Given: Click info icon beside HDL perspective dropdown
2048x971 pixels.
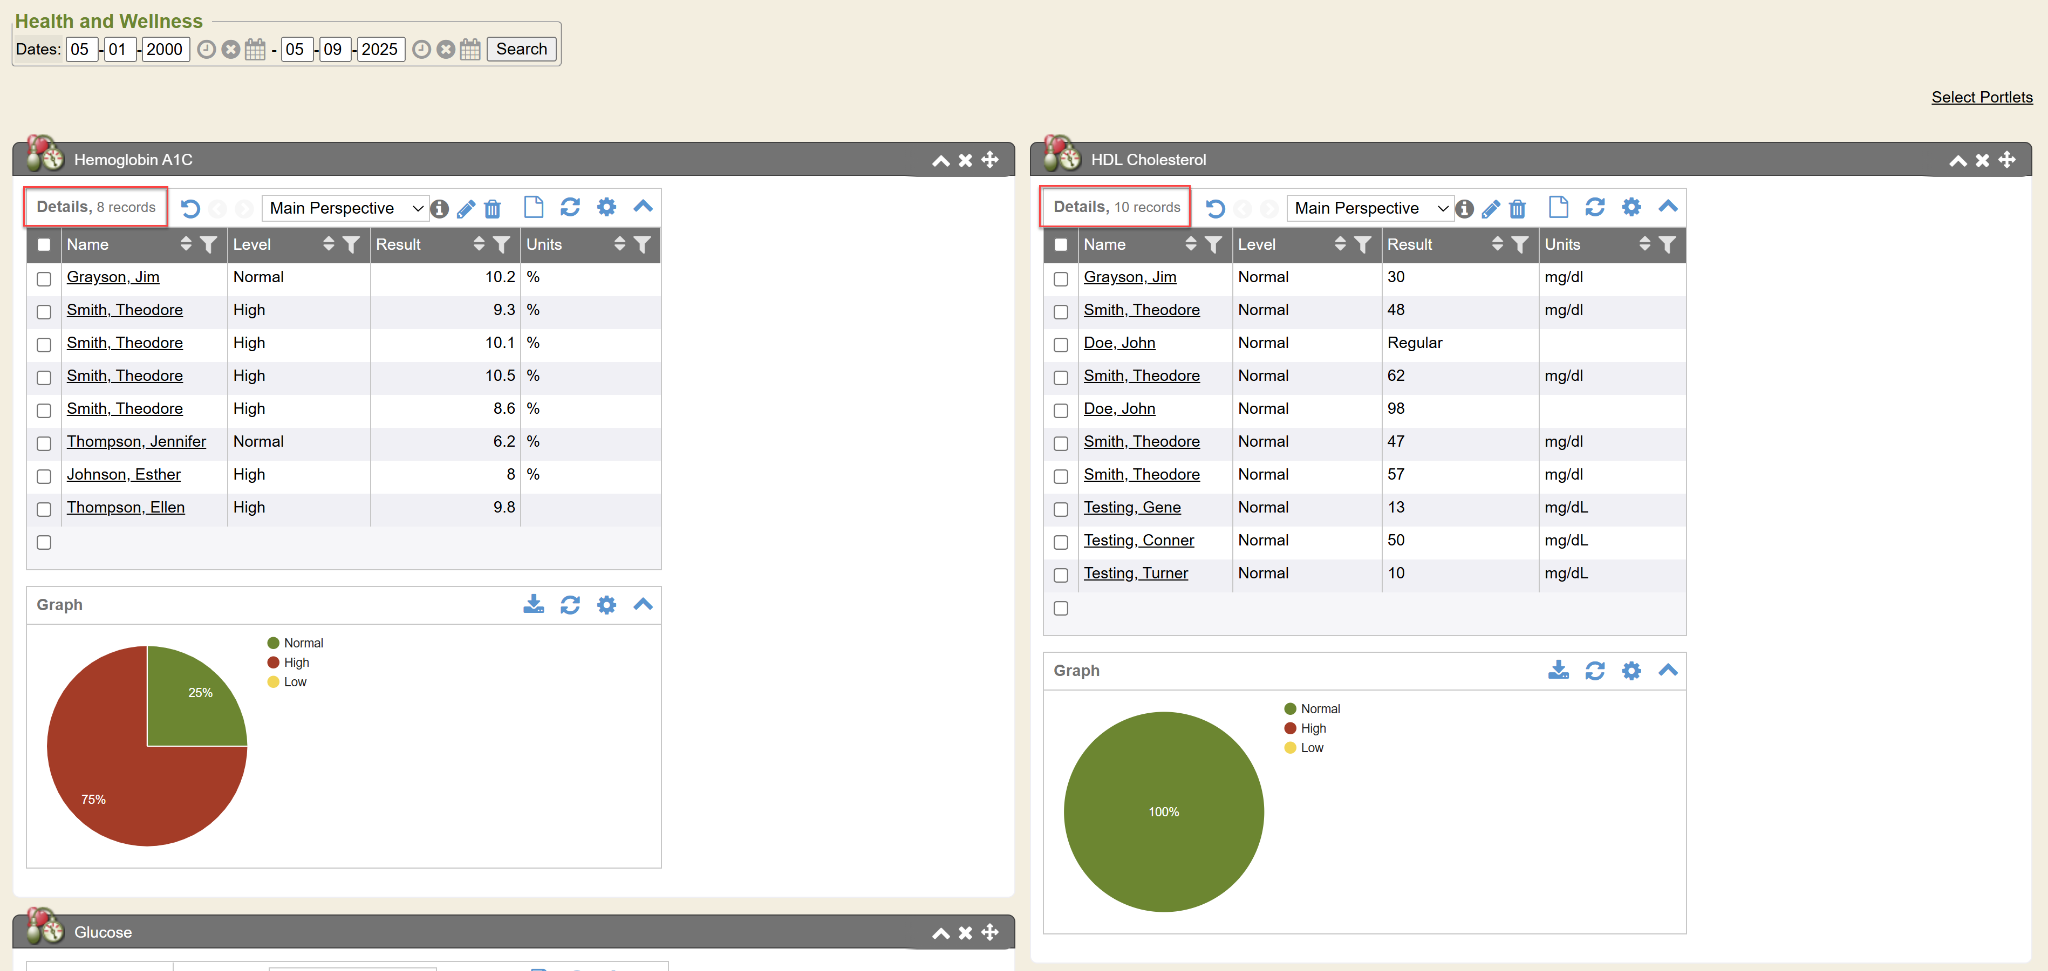Looking at the screenshot, I should click(1465, 209).
